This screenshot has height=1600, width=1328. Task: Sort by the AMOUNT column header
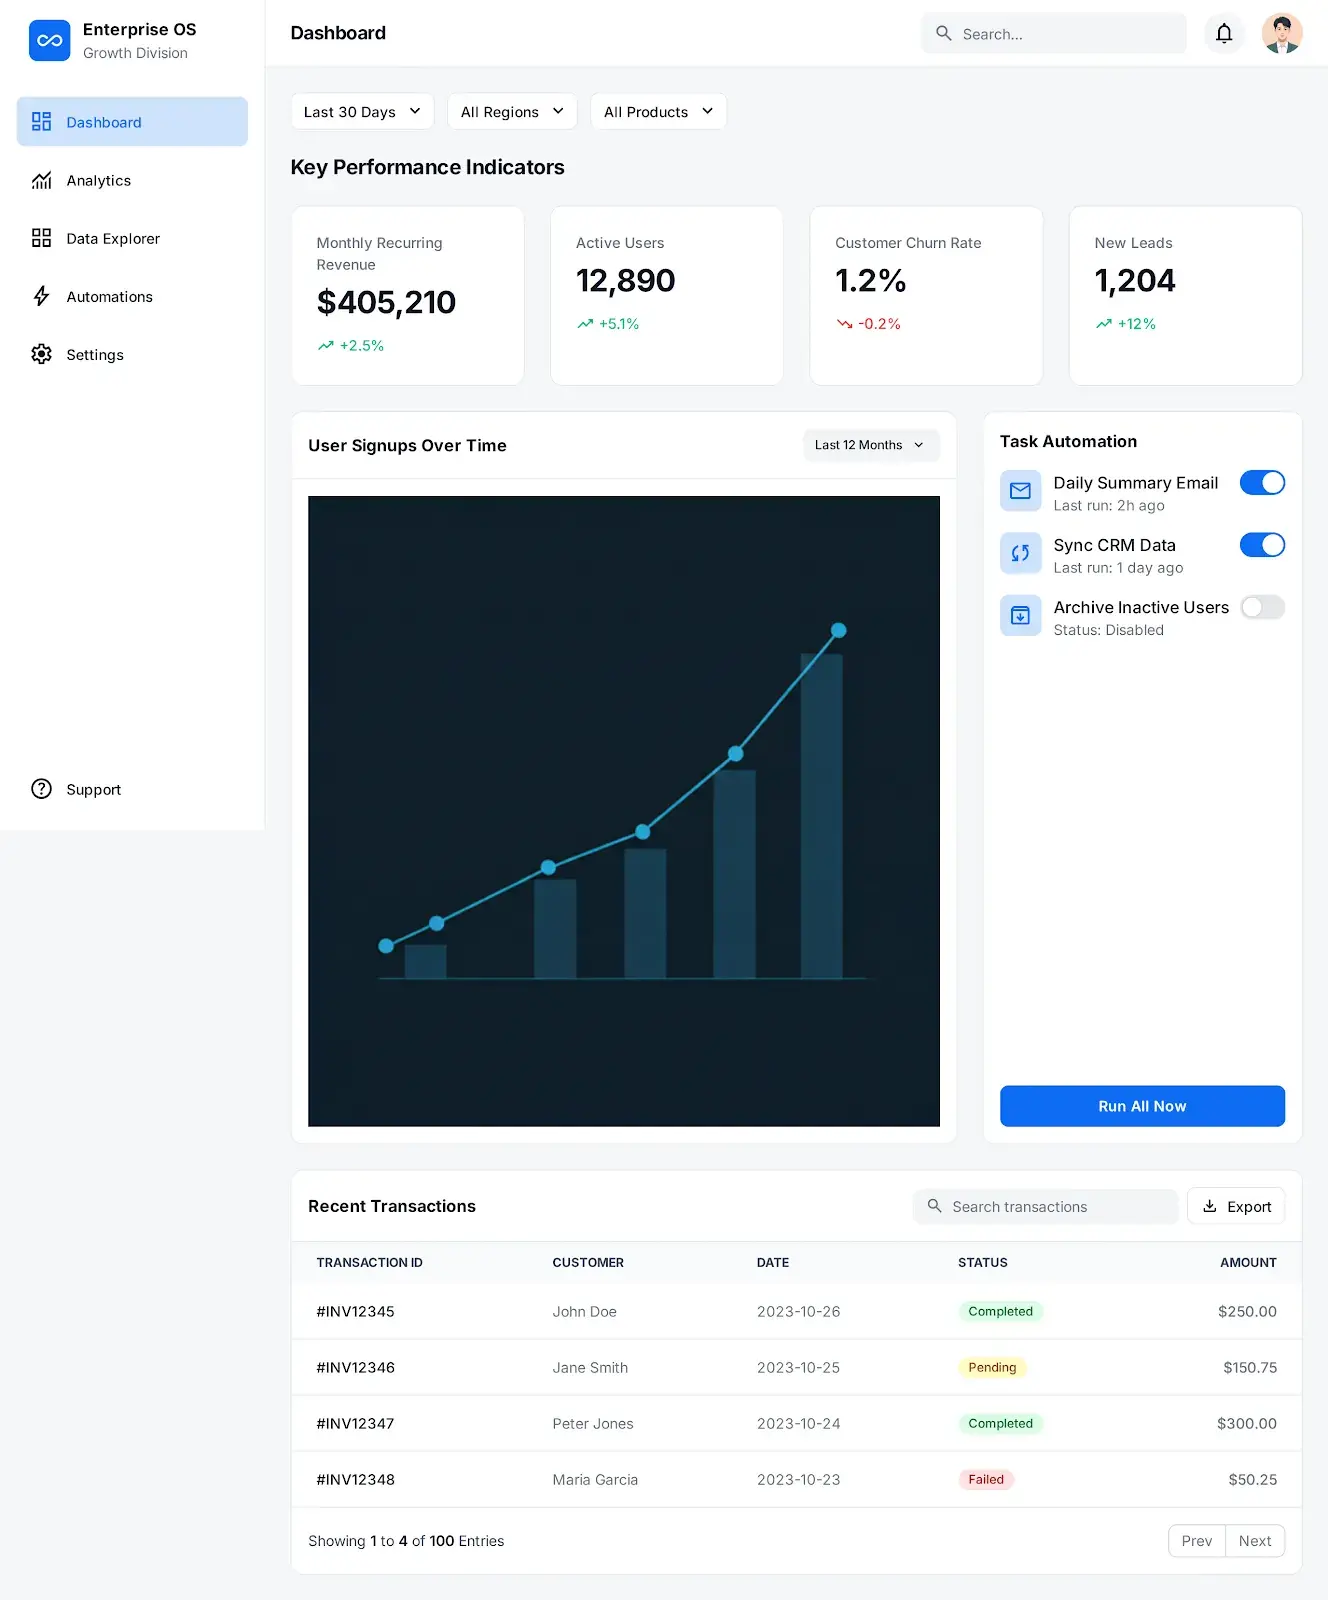pos(1248,1262)
